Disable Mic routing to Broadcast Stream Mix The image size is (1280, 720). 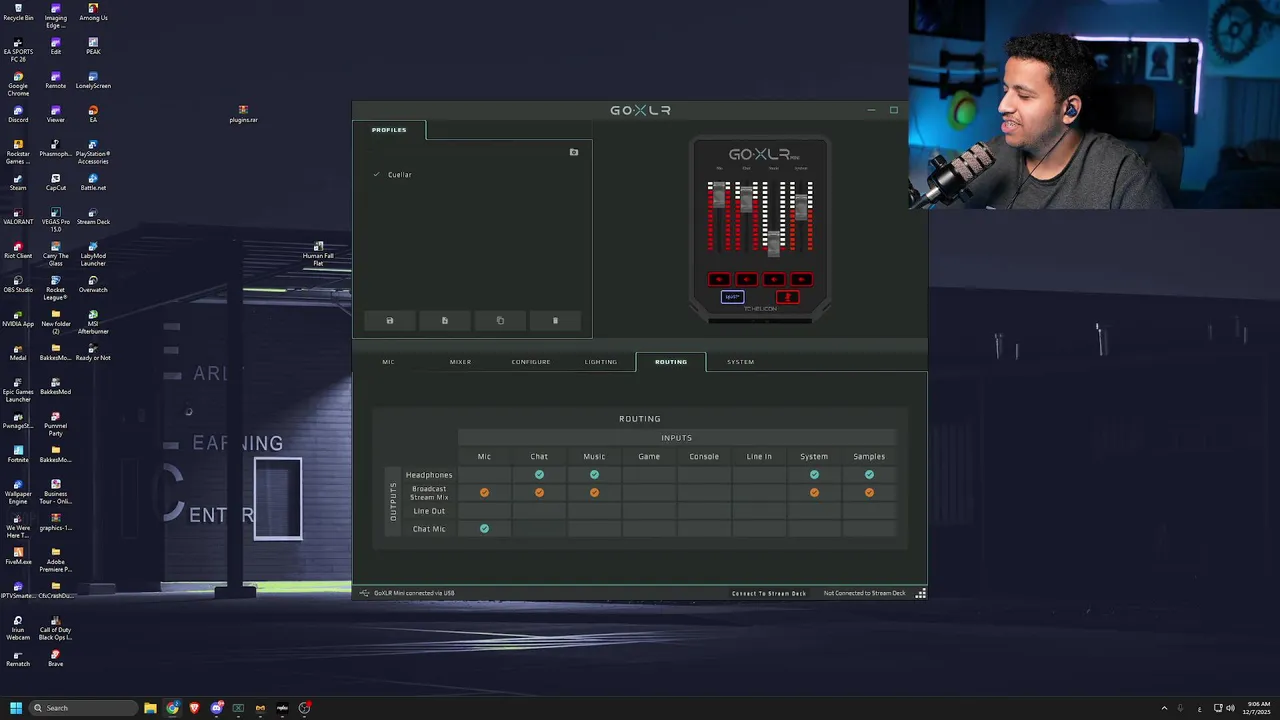coord(484,493)
